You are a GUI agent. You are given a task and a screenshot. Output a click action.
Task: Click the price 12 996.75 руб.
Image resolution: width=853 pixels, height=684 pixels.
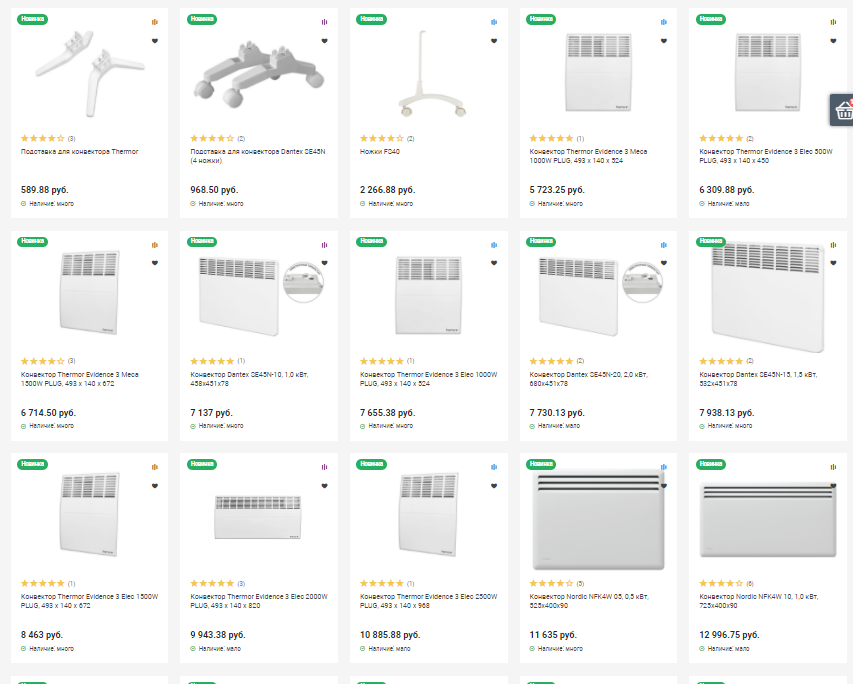point(729,635)
